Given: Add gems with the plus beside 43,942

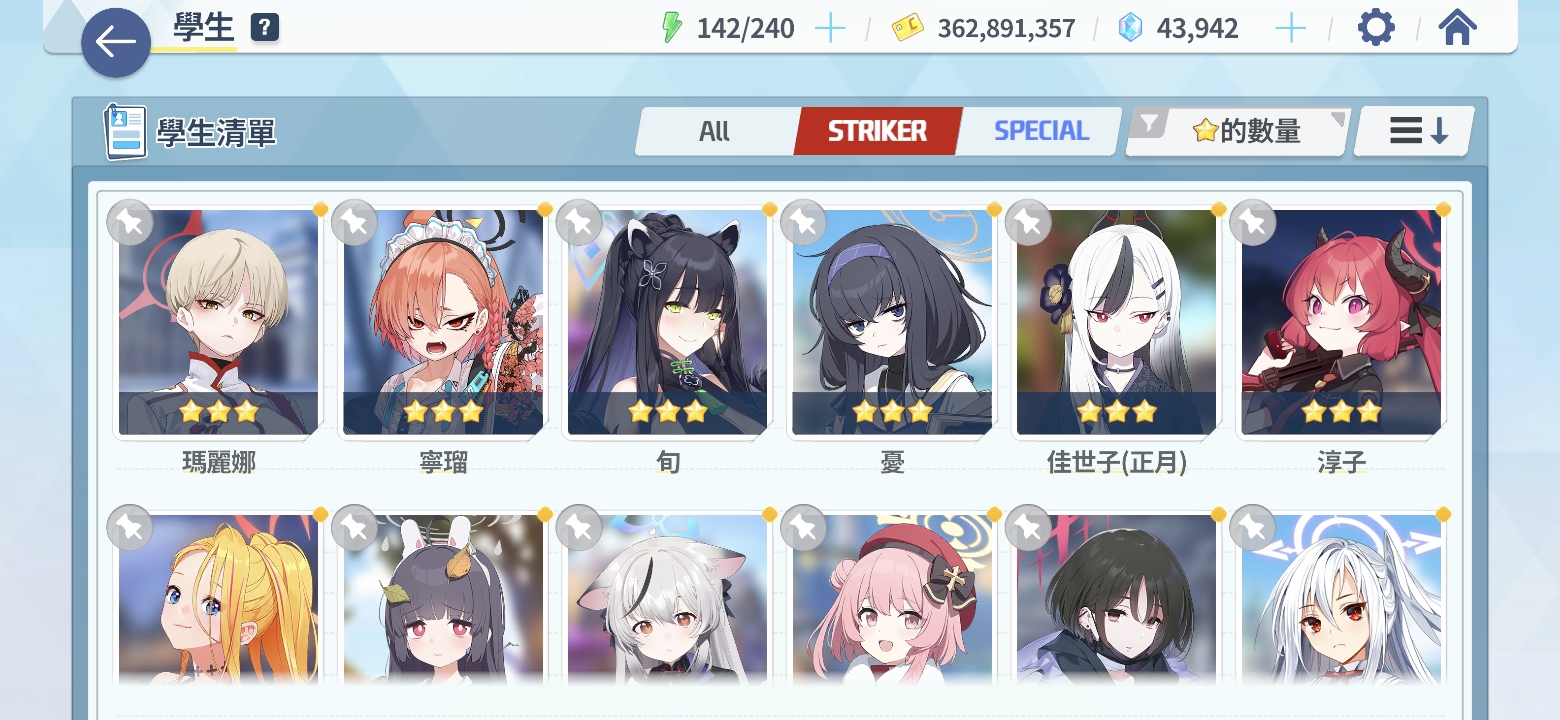Looking at the screenshot, I should tap(1291, 28).
